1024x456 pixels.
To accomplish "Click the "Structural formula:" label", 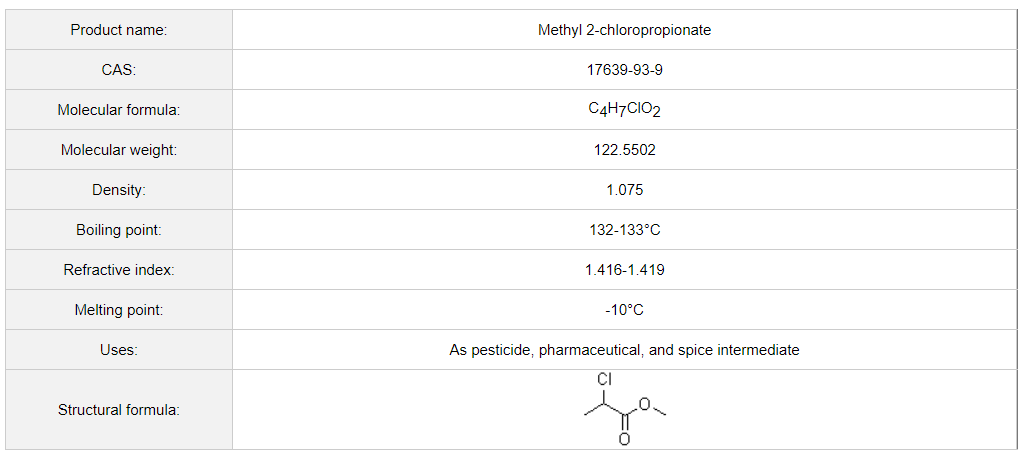I will 119,410.
